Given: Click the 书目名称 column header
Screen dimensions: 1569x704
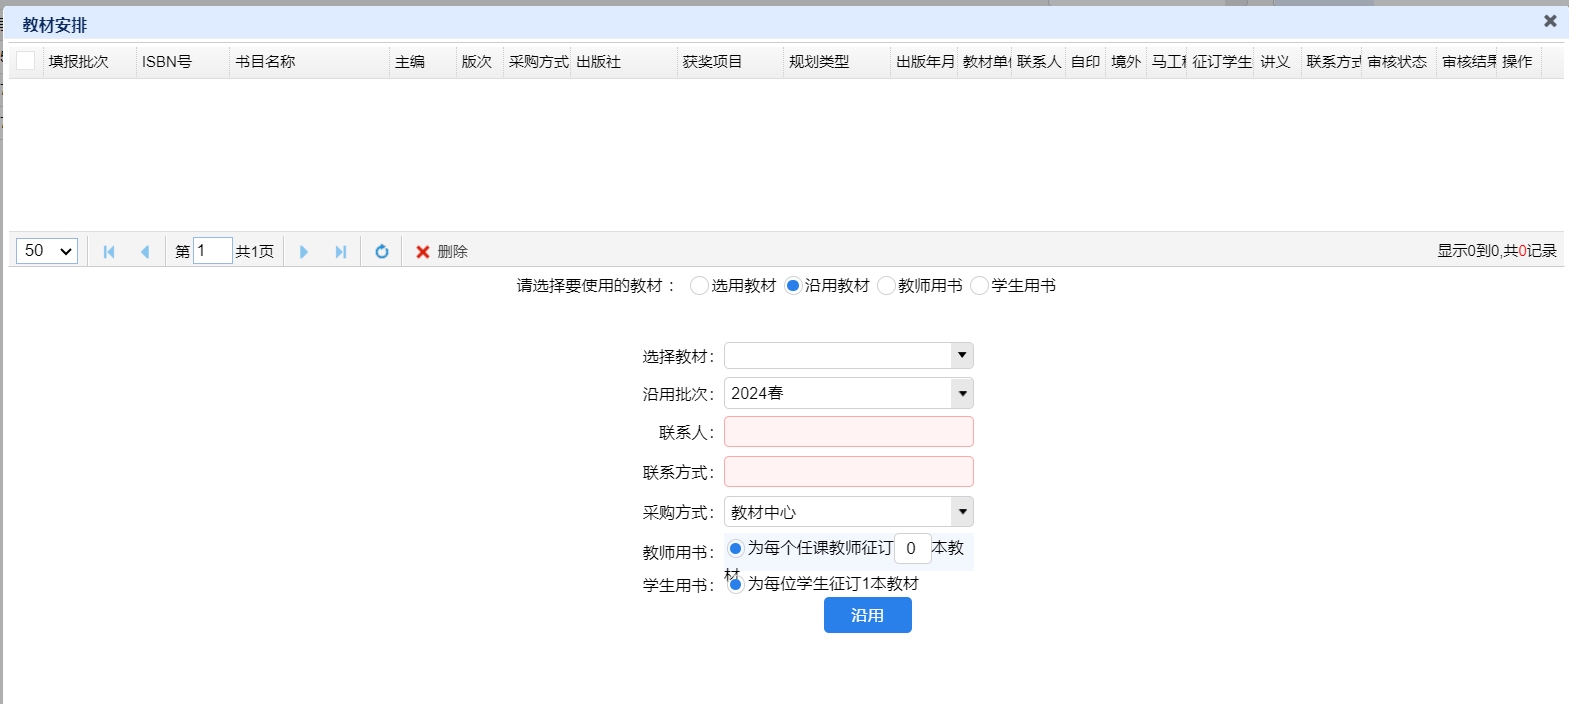Looking at the screenshot, I should pos(266,62).
